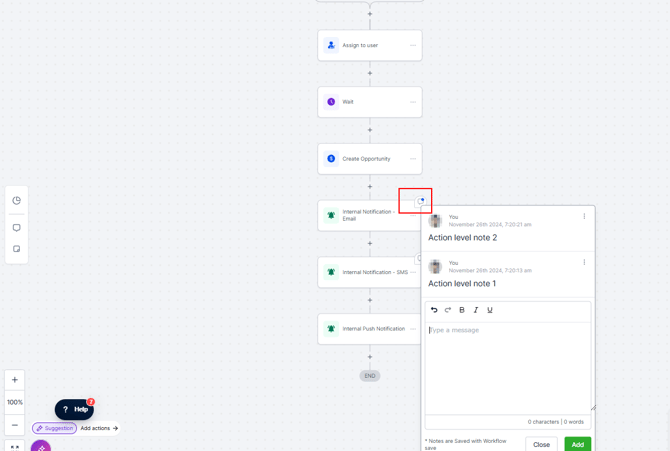Toggle bold formatting in note editor
The width and height of the screenshot is (670, 451).
[x=462, y=310]
